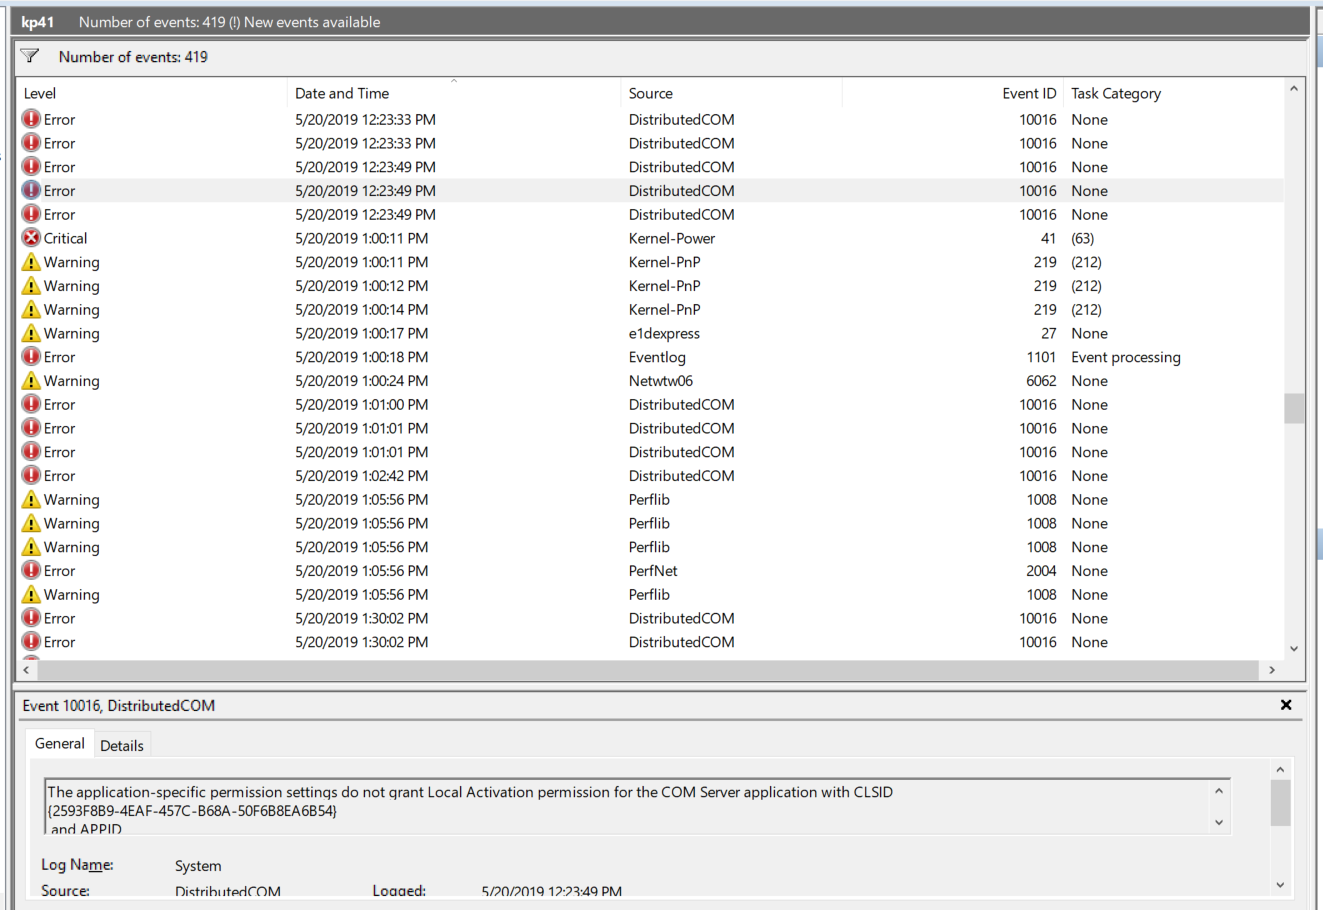Click the System log name value
This screenshot has width=1323, height=910.
(198, 866)
